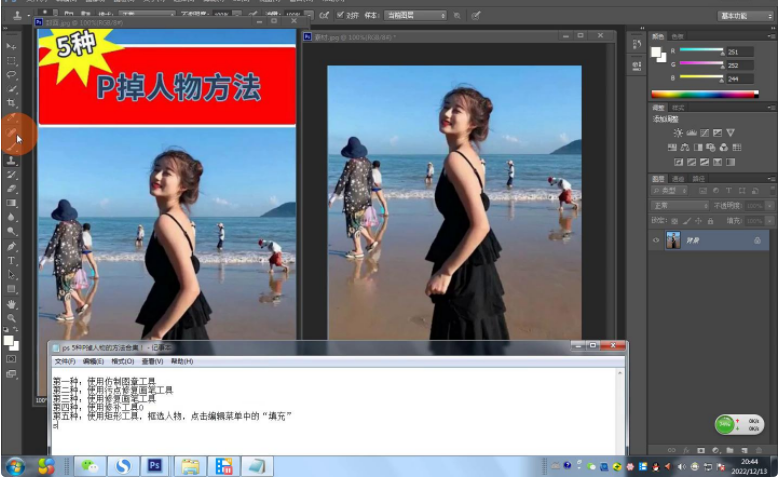The width and height of the screenshot is (778, 481).
Task: Select the Dodge tool
Action: pos(11,231)
